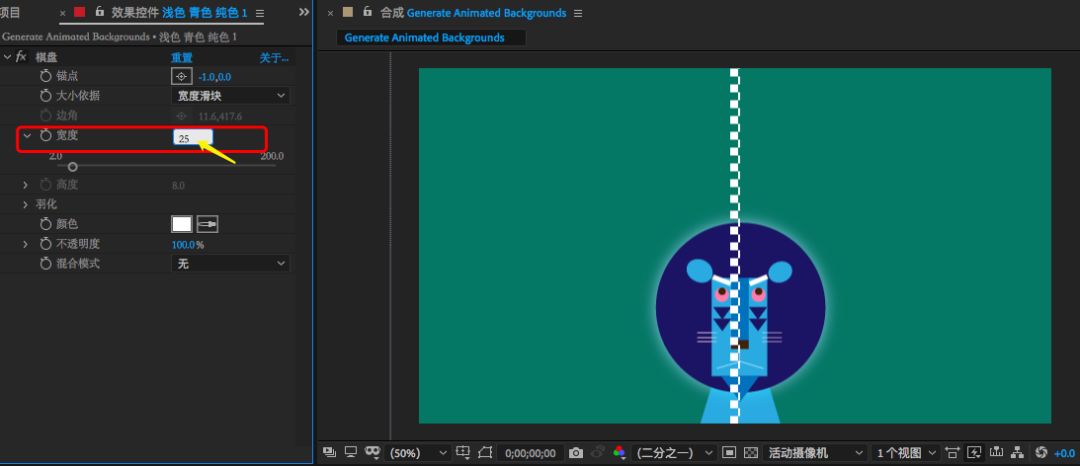Open grid and guide options icon
The height and width of the screenshot is (466, 1080).
461,453
